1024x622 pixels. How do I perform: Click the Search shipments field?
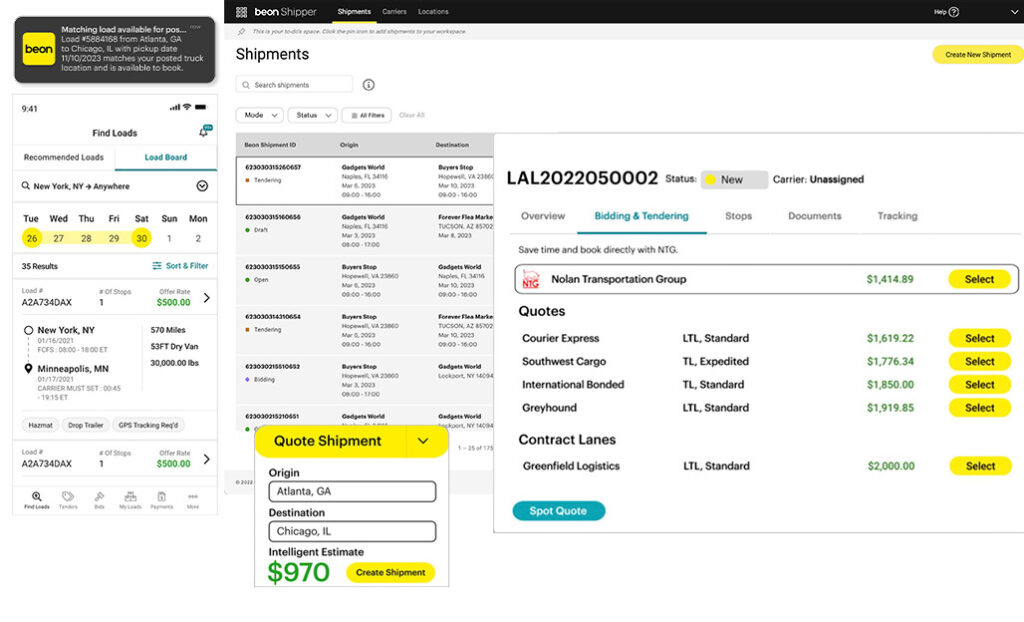point(294,85)
